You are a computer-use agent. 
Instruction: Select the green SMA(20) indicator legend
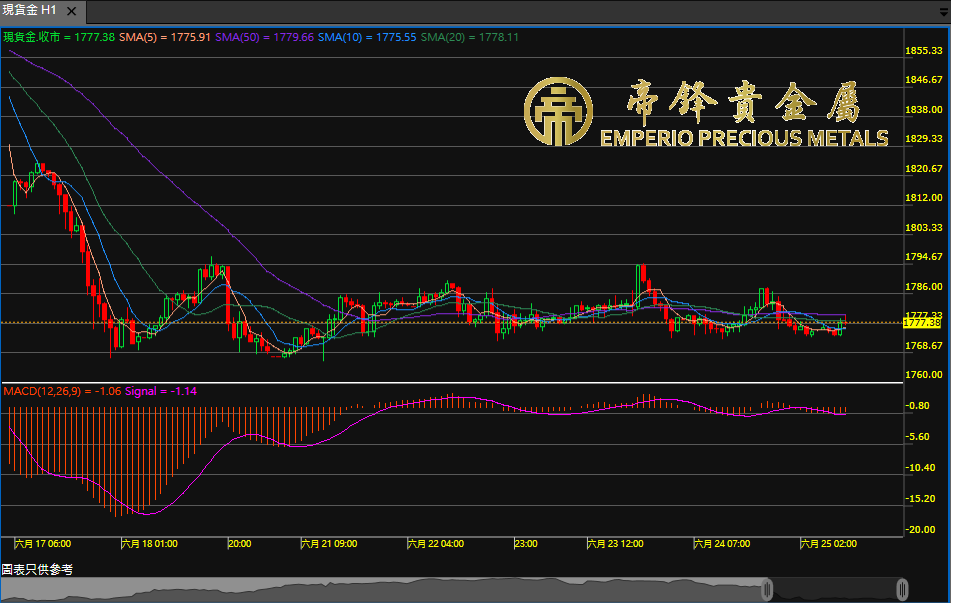point(470,37)
